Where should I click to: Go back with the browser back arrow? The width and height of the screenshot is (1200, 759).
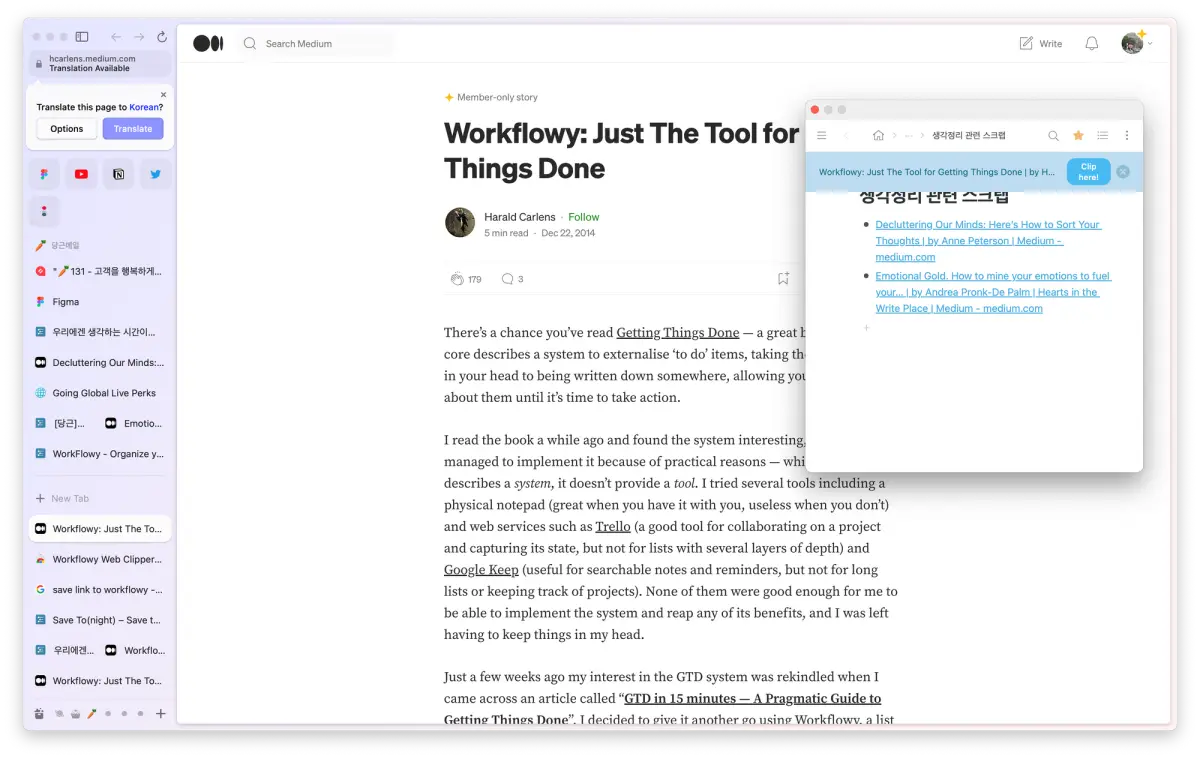116,37
